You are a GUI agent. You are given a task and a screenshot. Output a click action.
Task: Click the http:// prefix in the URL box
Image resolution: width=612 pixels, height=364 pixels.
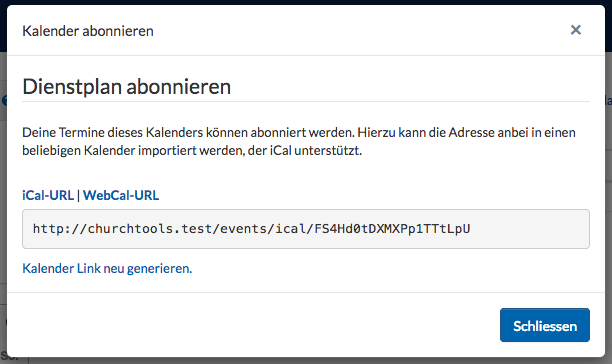click(60, 229)
